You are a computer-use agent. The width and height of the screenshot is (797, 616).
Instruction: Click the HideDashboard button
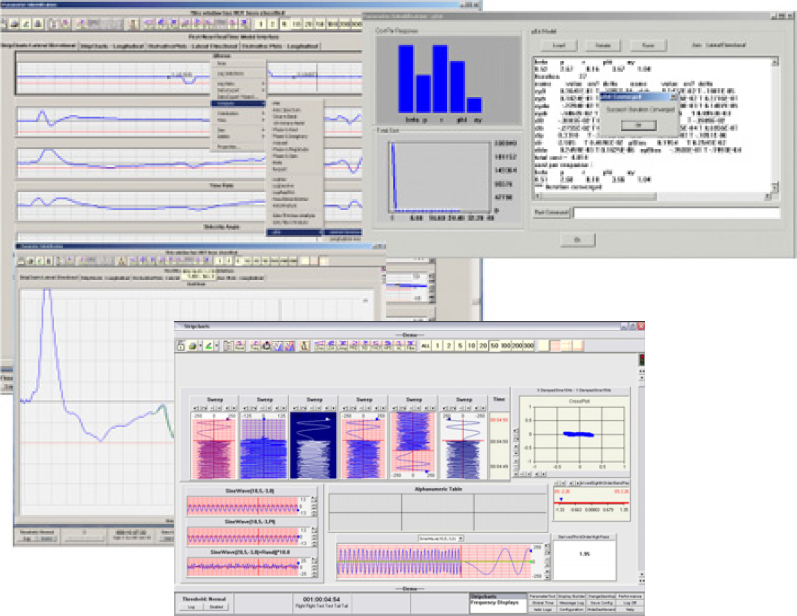601,609
